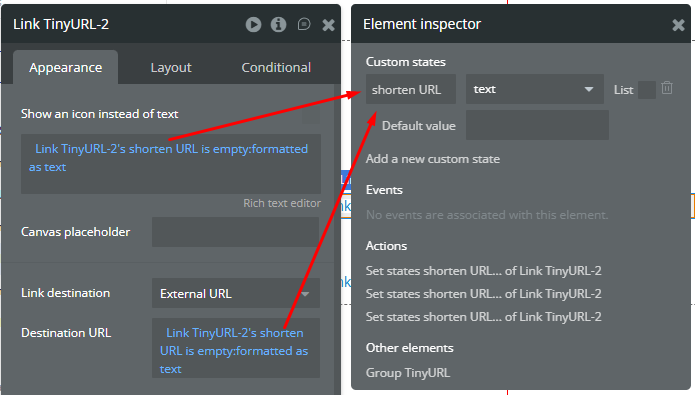The image size is (695, 395).
Task: Click the shorten URL state name field
Action: 411,89
